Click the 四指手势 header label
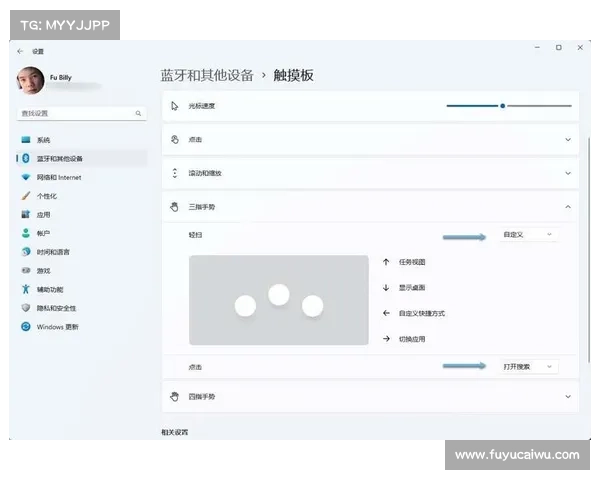The width and height of the screenshot is (600, 480). click(x=202, y=397)
